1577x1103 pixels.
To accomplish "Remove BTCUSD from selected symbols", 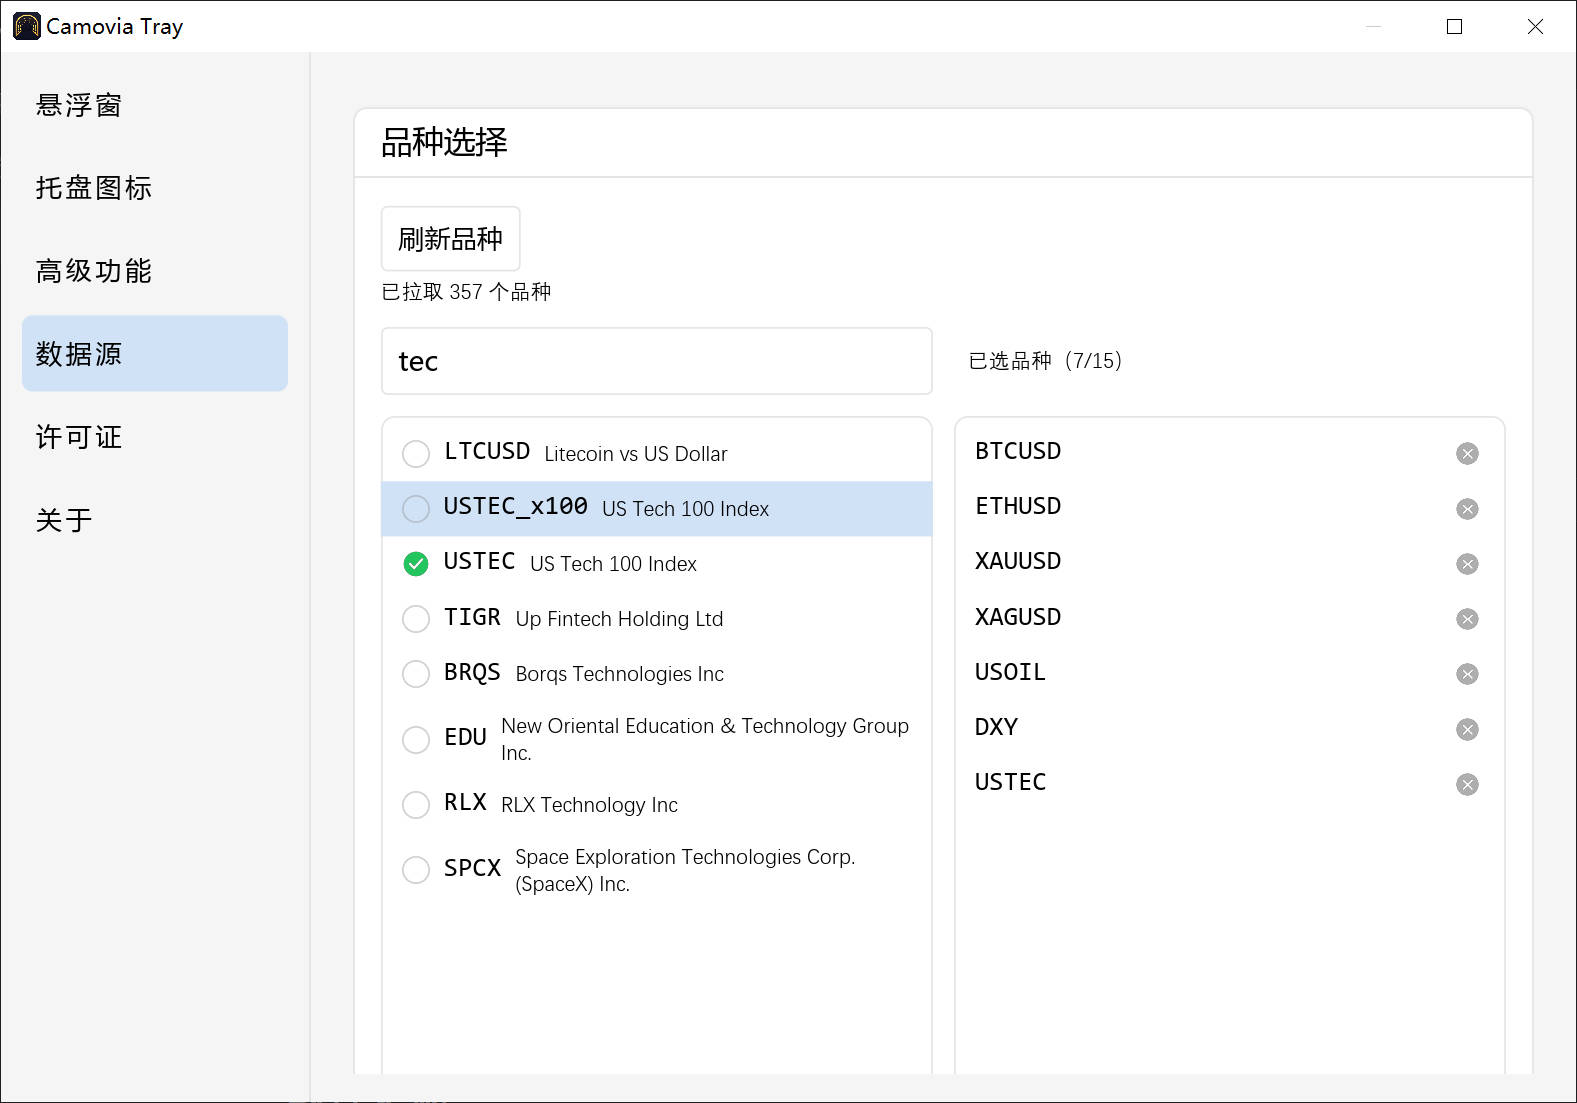I will [1467, 454].
